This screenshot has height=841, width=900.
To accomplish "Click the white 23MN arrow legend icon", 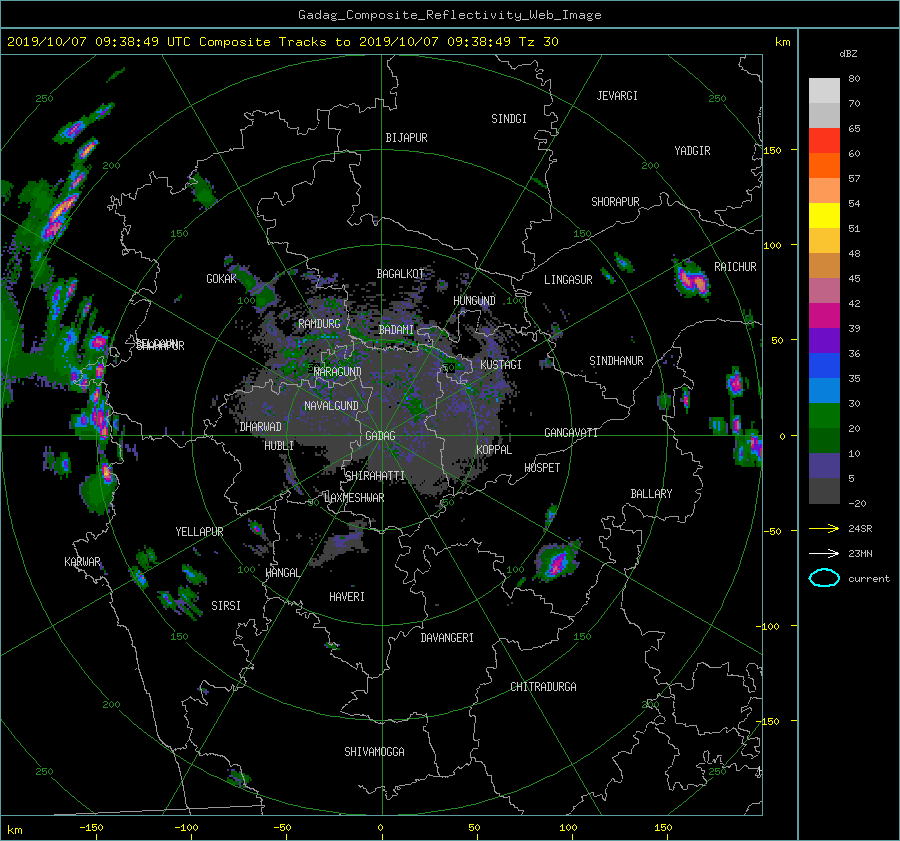I will click(824, 553).
